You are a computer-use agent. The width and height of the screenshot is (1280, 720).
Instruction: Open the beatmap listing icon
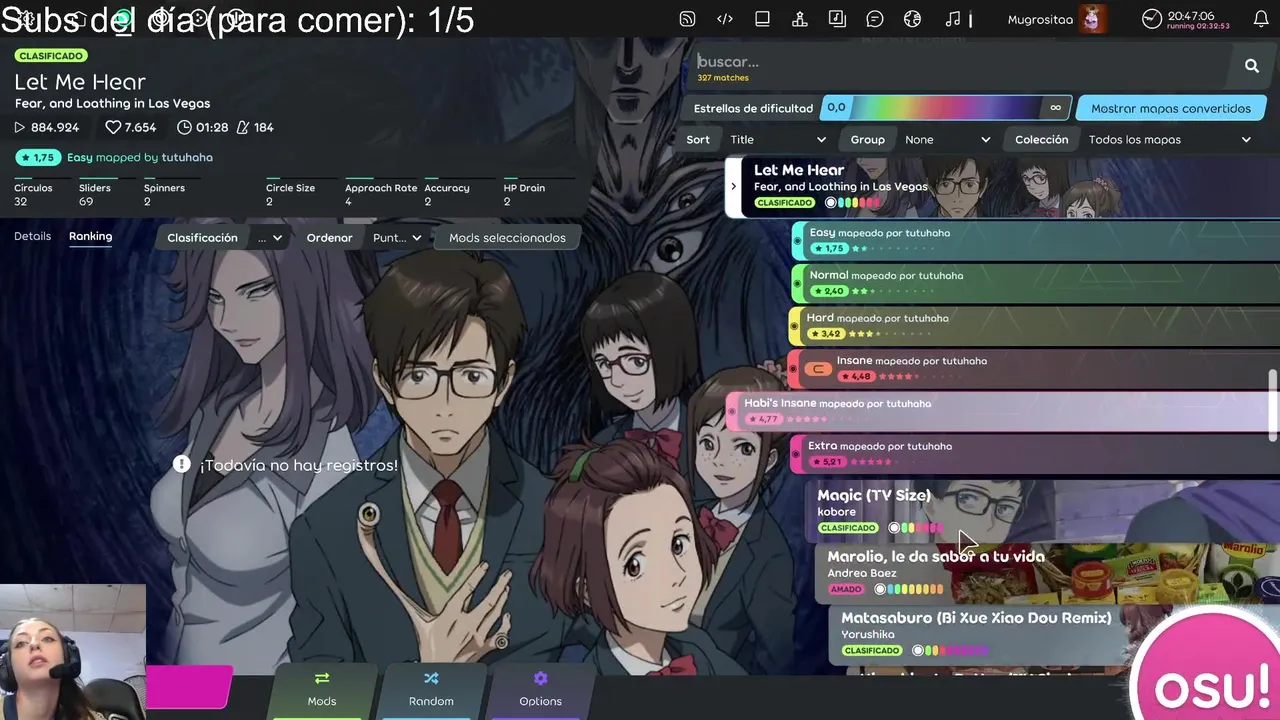(x=837, y=19)
